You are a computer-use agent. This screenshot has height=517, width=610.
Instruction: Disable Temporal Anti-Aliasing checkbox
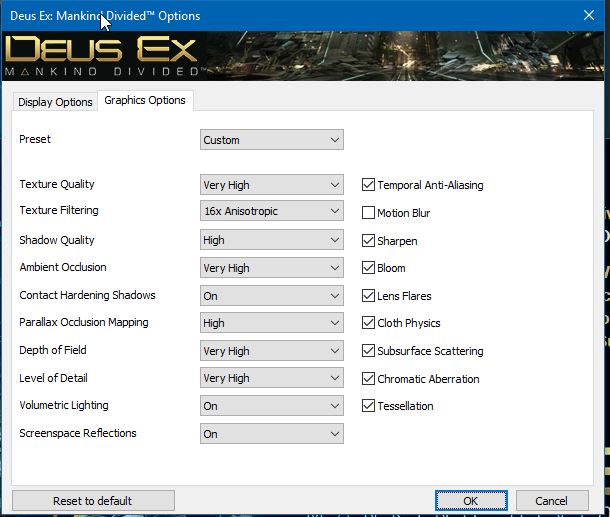point(368,185)
